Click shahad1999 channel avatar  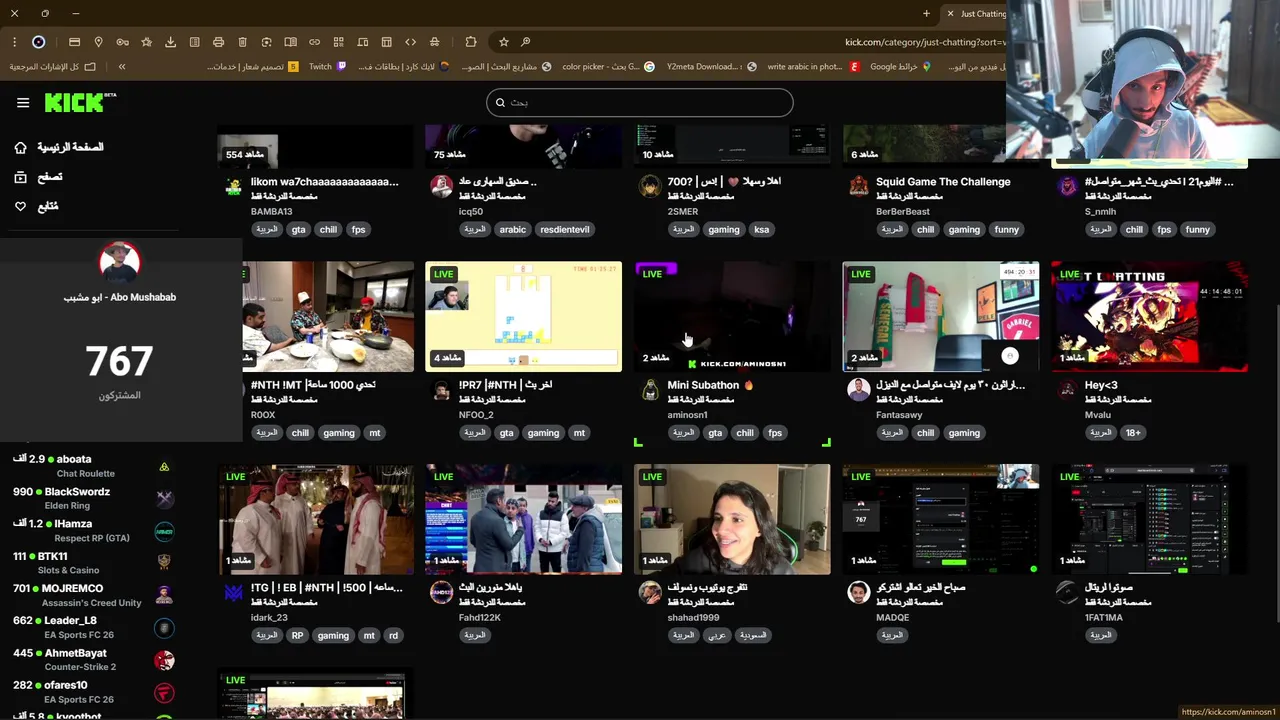coord(650,593)
